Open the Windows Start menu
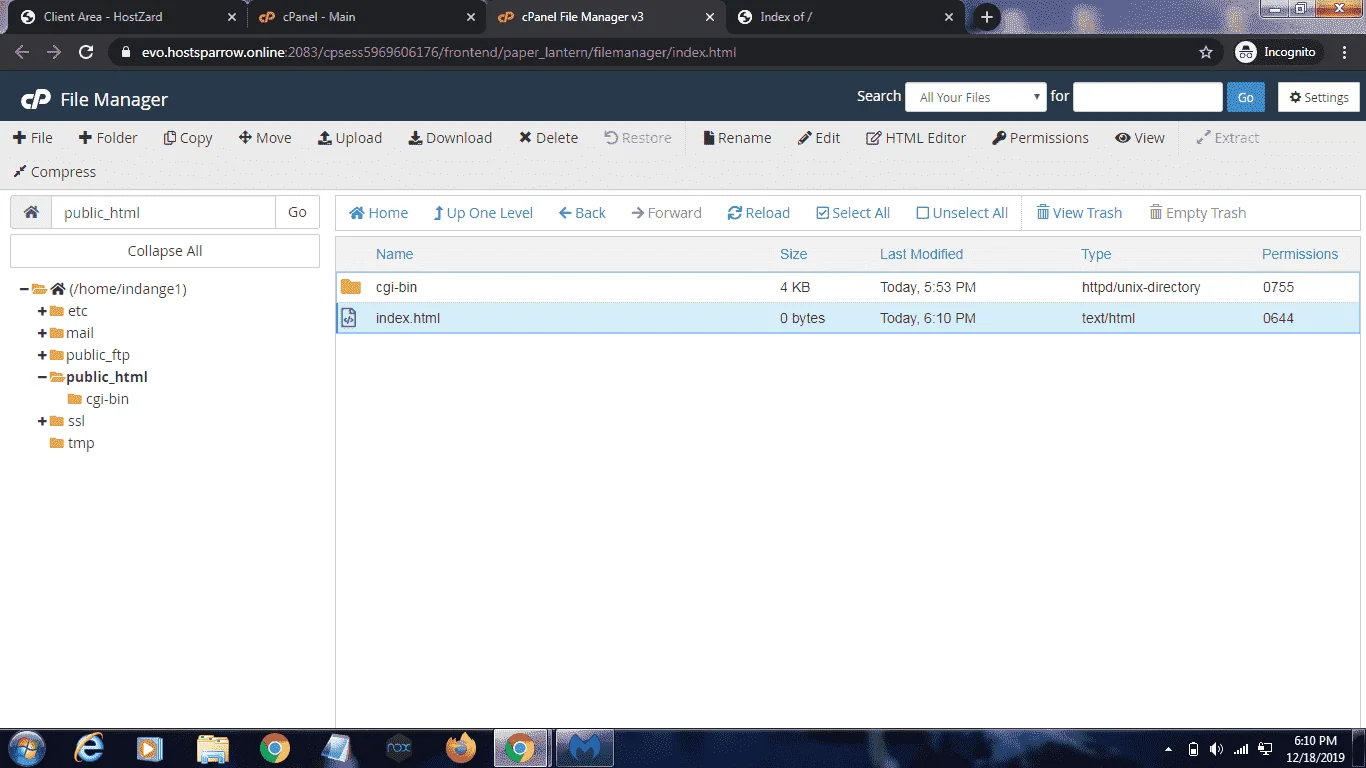 click(x=25, y=748)
